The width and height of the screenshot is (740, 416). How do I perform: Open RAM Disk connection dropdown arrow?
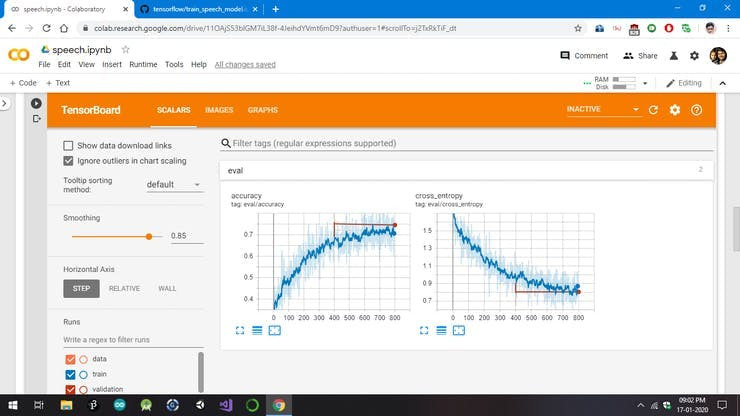tap(645, 84)
